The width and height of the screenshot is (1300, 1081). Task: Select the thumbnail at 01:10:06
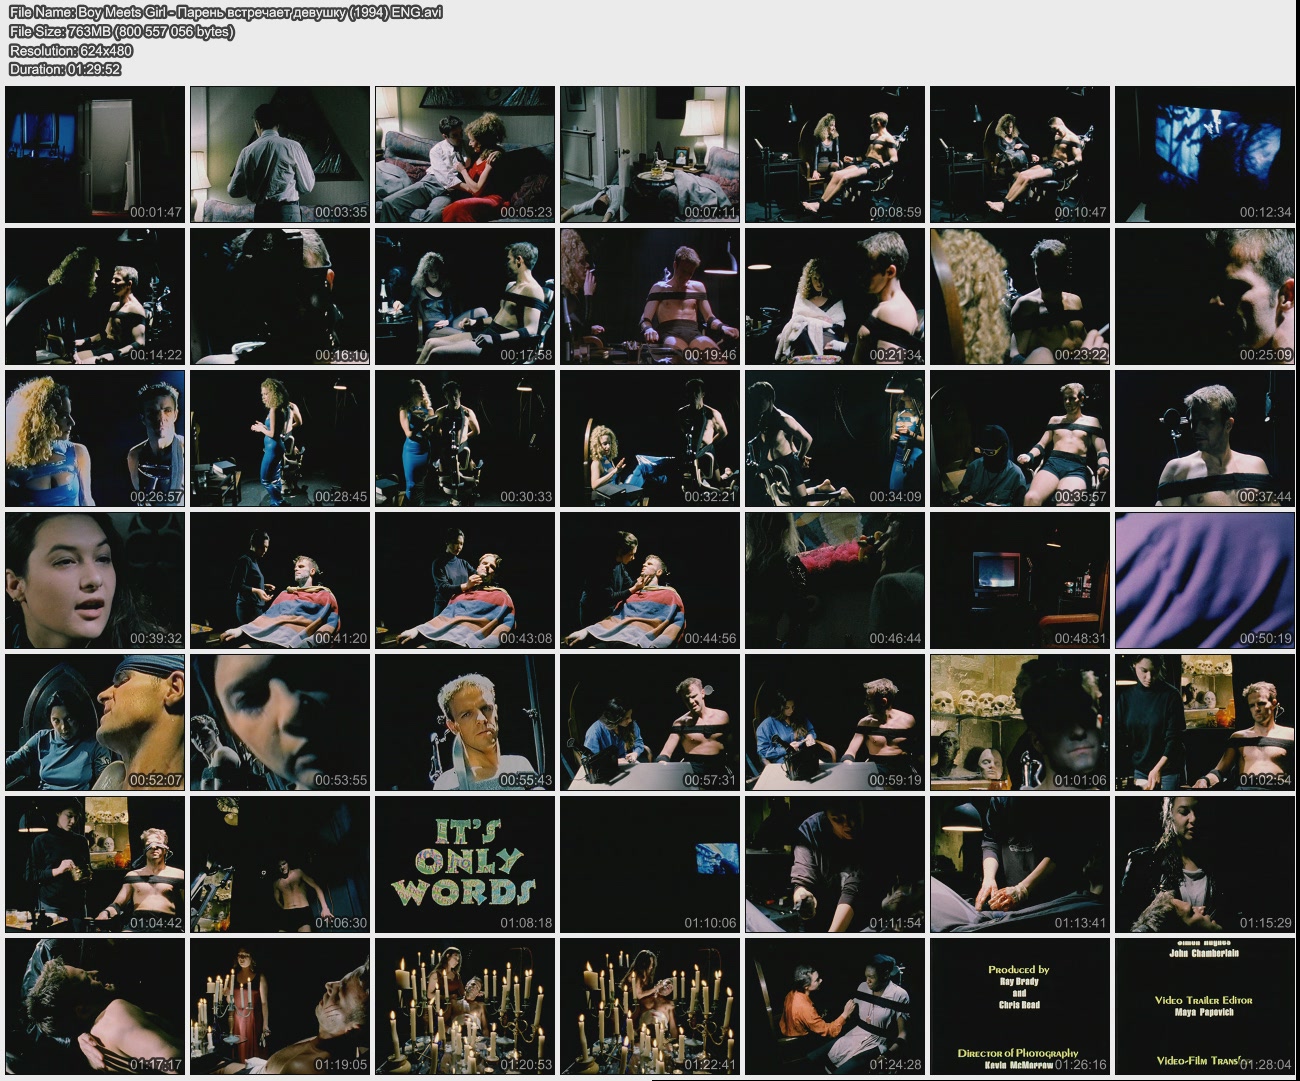(650, 864)
